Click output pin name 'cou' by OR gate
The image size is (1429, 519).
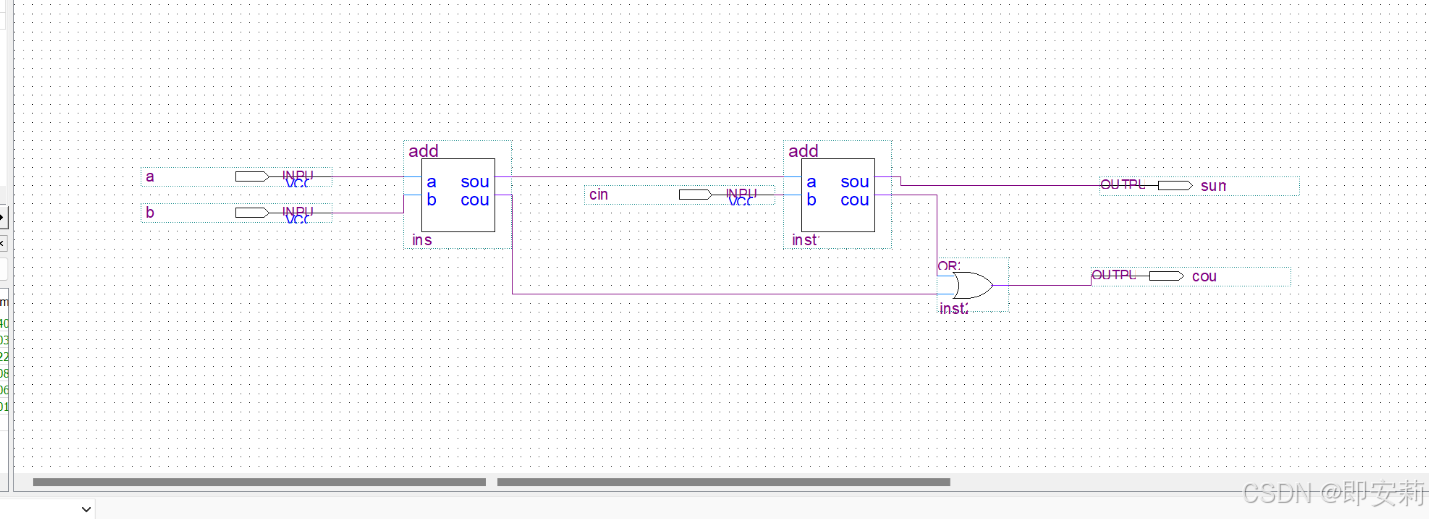point(1204,276)
